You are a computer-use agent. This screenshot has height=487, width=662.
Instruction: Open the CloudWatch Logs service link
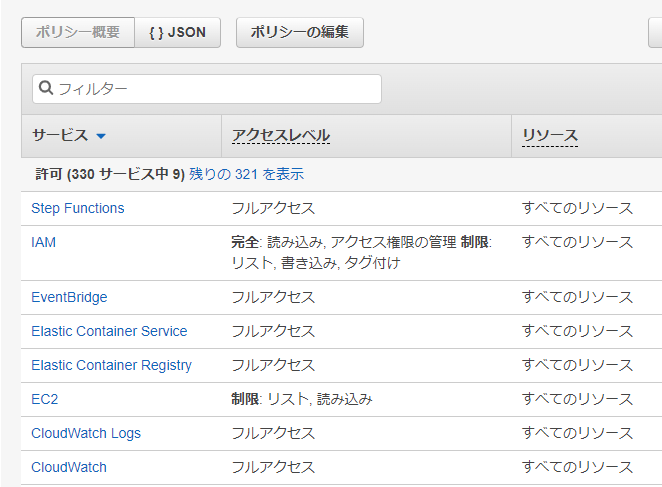[86, 433]
